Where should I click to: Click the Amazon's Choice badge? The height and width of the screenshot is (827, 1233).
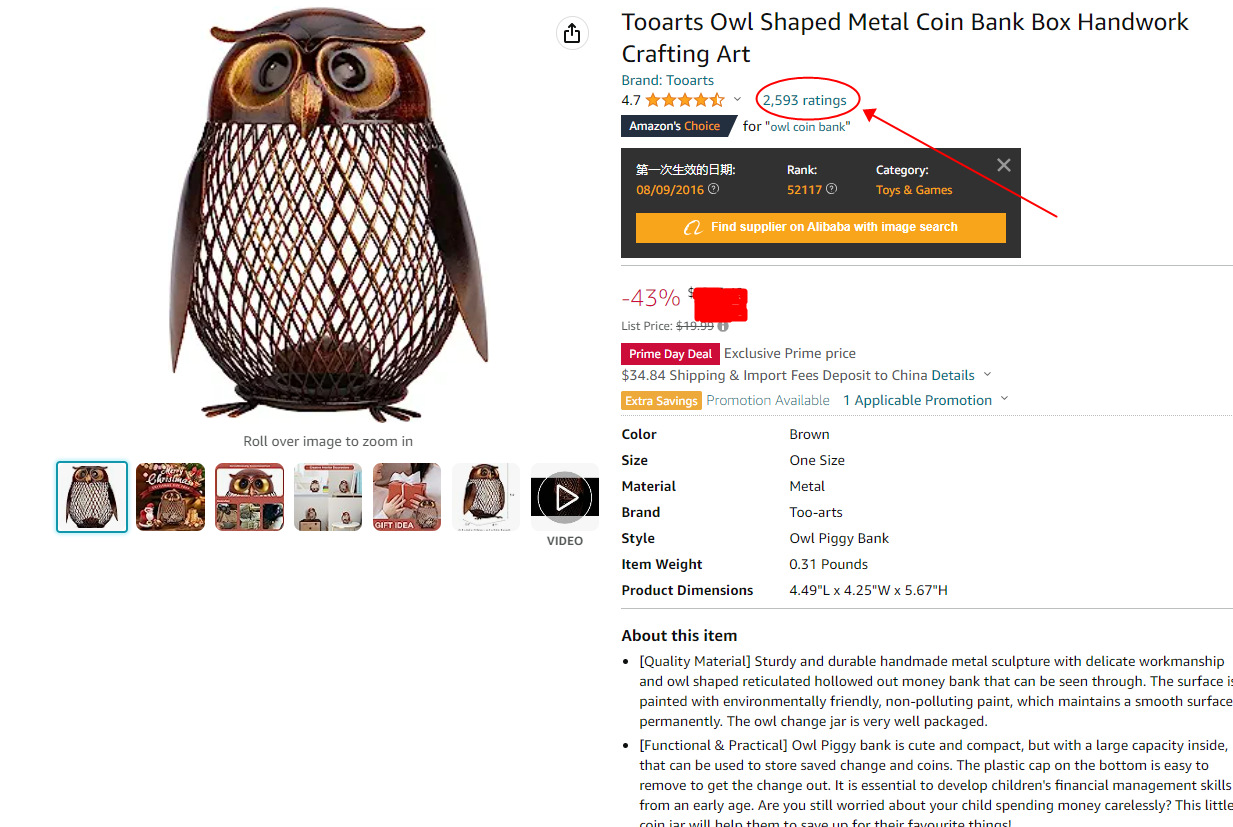[674, 126]
